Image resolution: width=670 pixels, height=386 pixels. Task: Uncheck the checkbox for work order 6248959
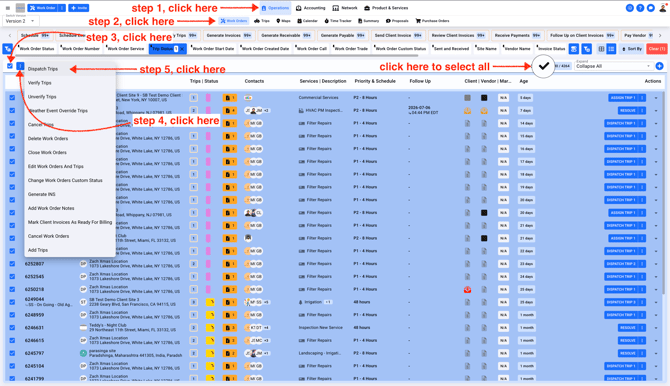click(x=12, y=315)
